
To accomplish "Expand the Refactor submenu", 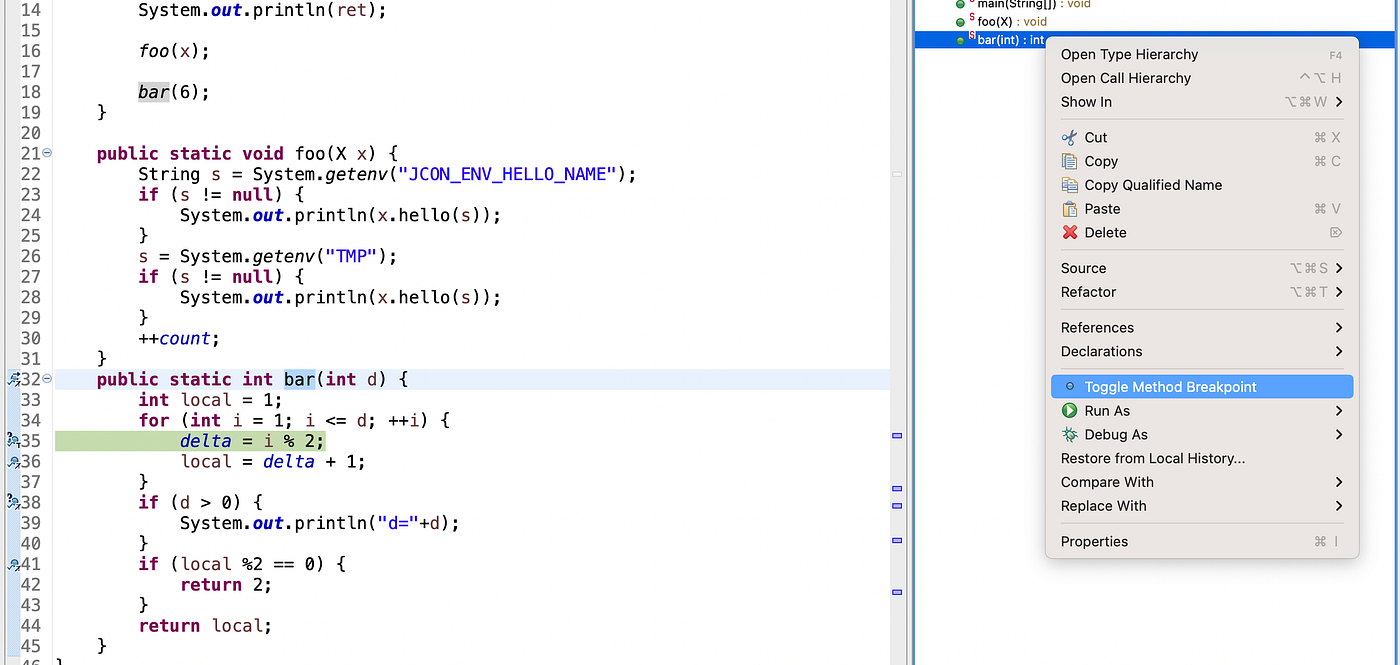I will [1203, 292].
